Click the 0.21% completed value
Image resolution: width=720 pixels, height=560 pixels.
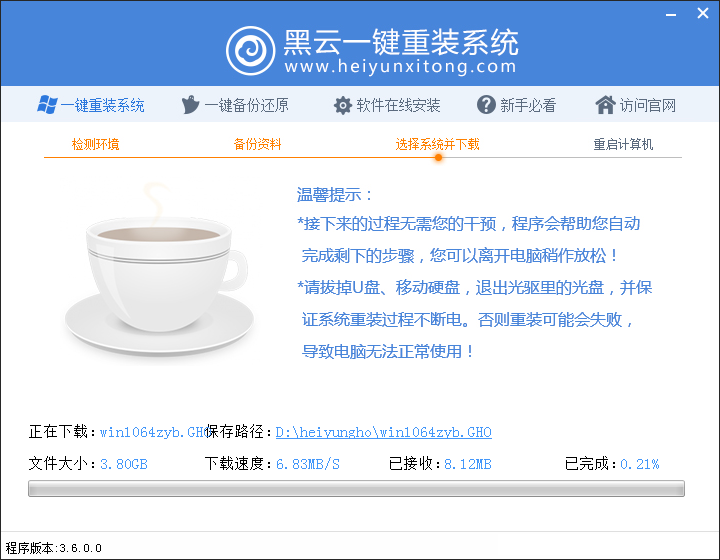click(x=639, y=464)
